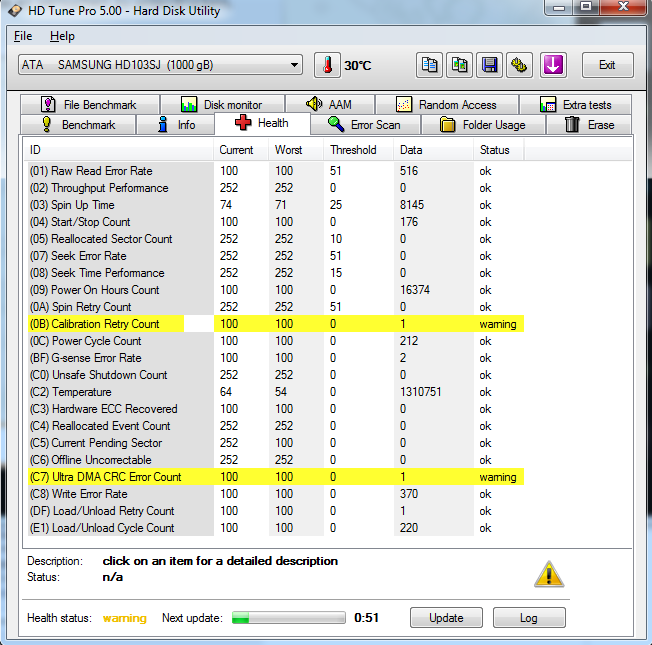Image resolution: width=652 pixels, height=645 pixels.
Task: Select the (C8) Write Error Rate row
Action: click(x=276, y=494)
